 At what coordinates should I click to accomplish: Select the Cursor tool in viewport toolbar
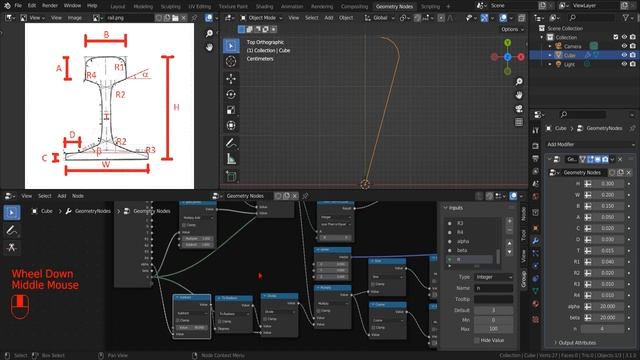point(231,62)
